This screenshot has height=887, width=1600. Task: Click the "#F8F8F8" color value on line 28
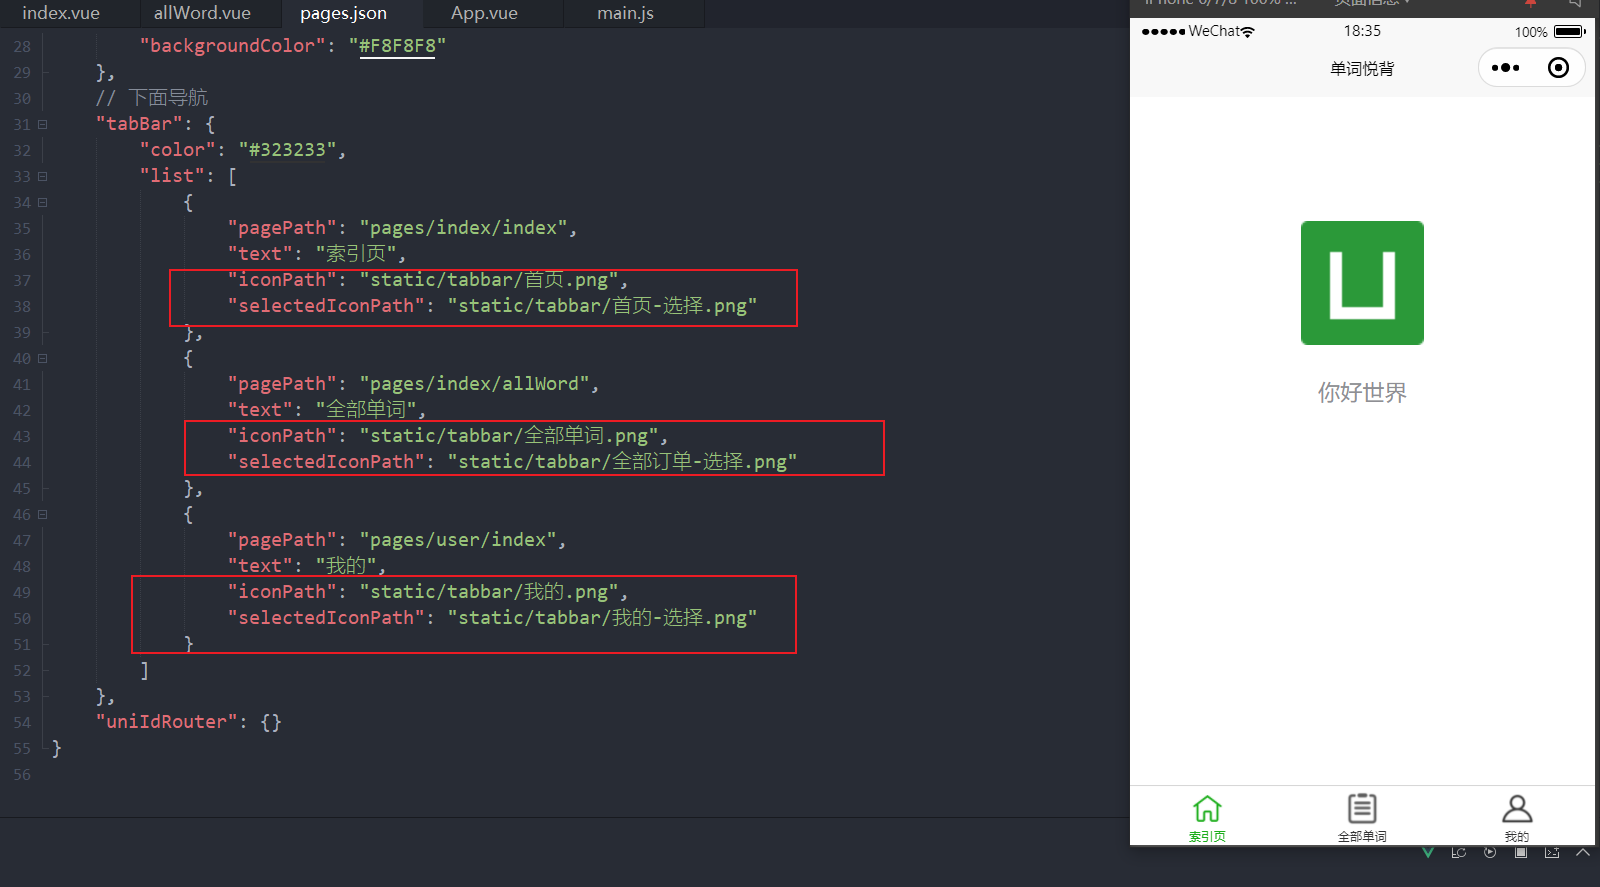397,46
